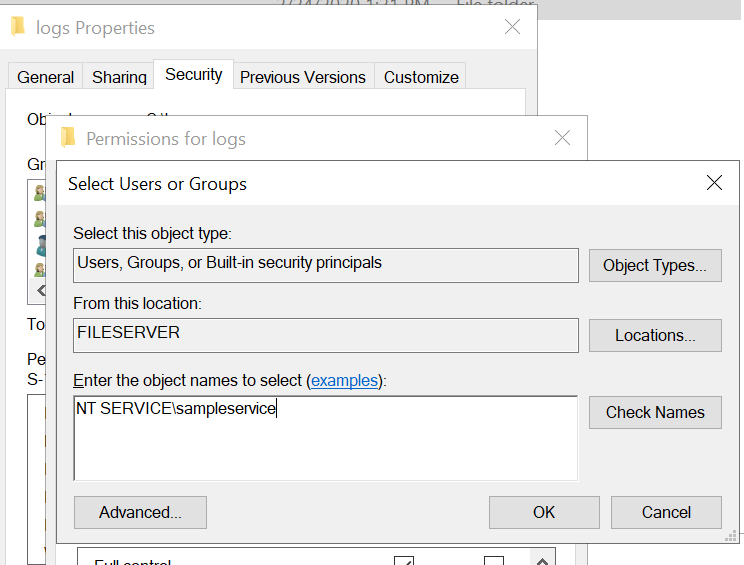Image resolution: width=744 pixels, height=565 pixels.
Task: Click left scroll arrow in group list
Action: pos(41,291)
